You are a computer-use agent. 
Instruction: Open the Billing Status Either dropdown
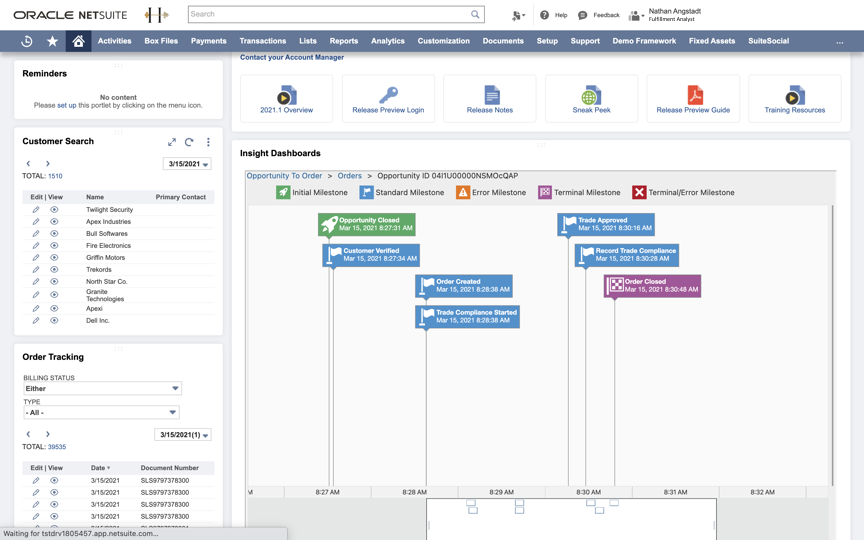[x=102, y=388]
